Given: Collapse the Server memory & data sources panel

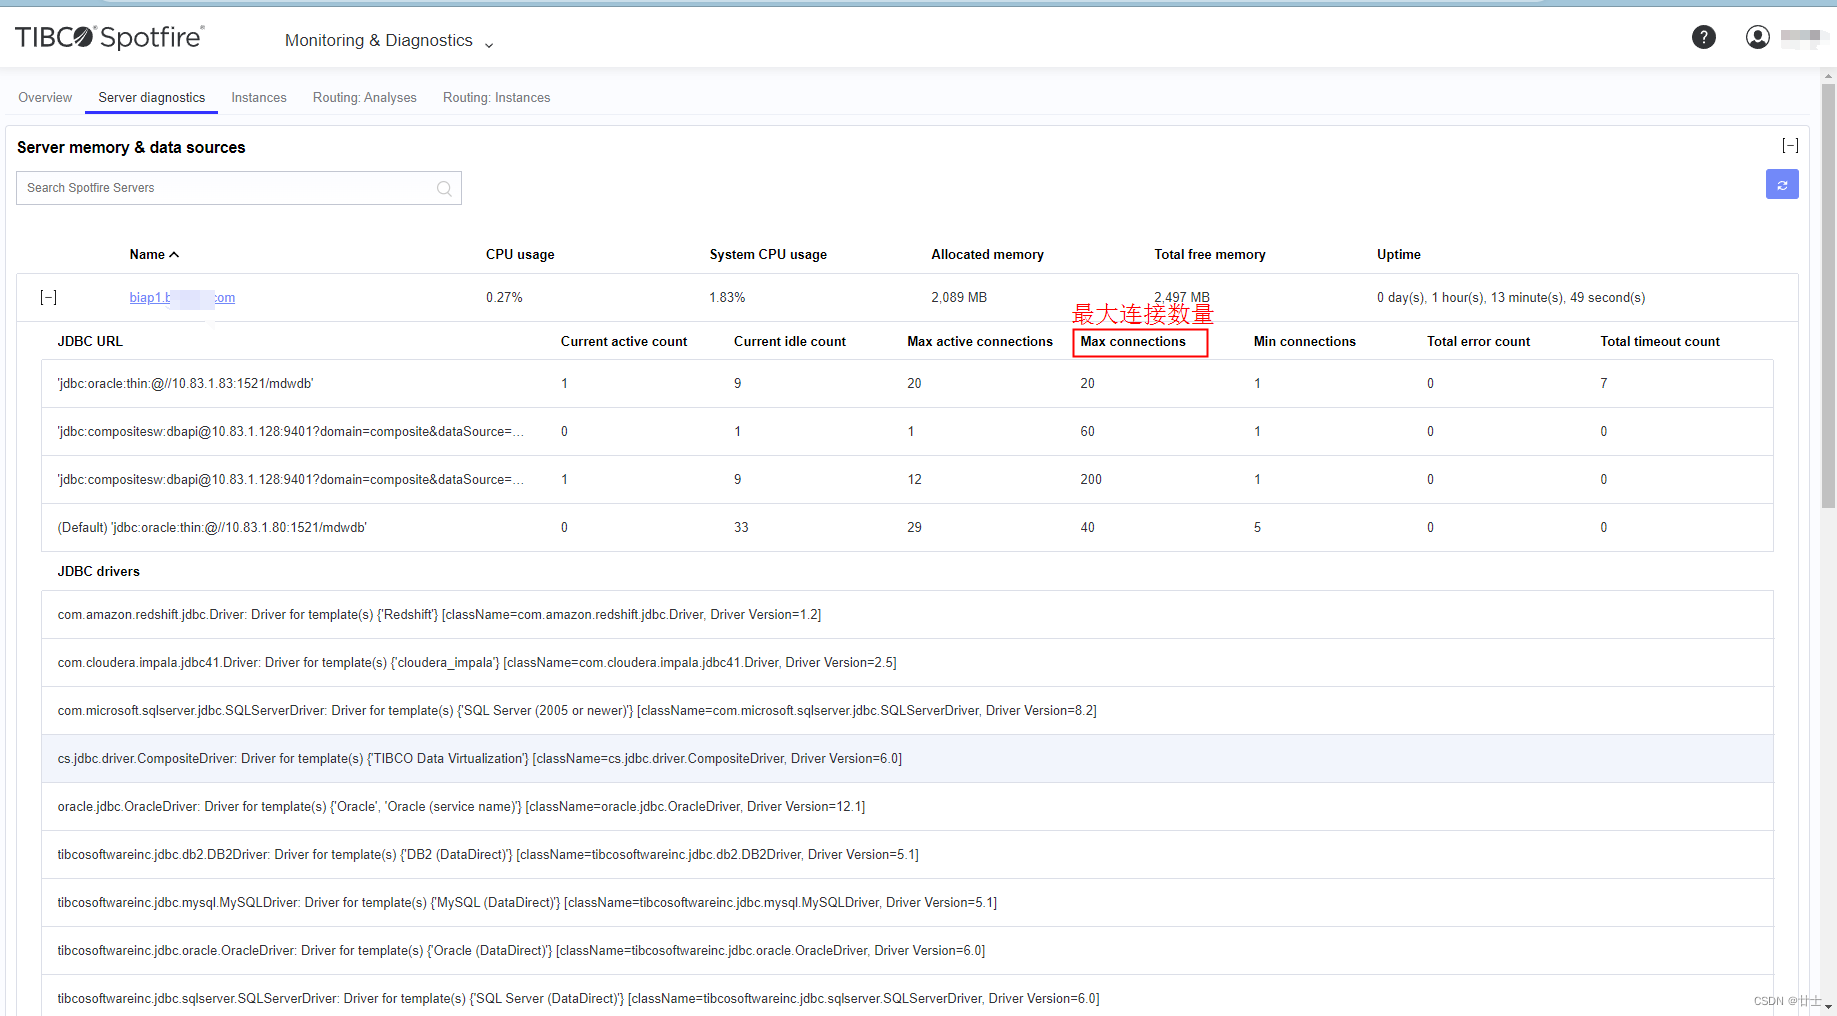Looking at the screenshot, I should 1790,146.
